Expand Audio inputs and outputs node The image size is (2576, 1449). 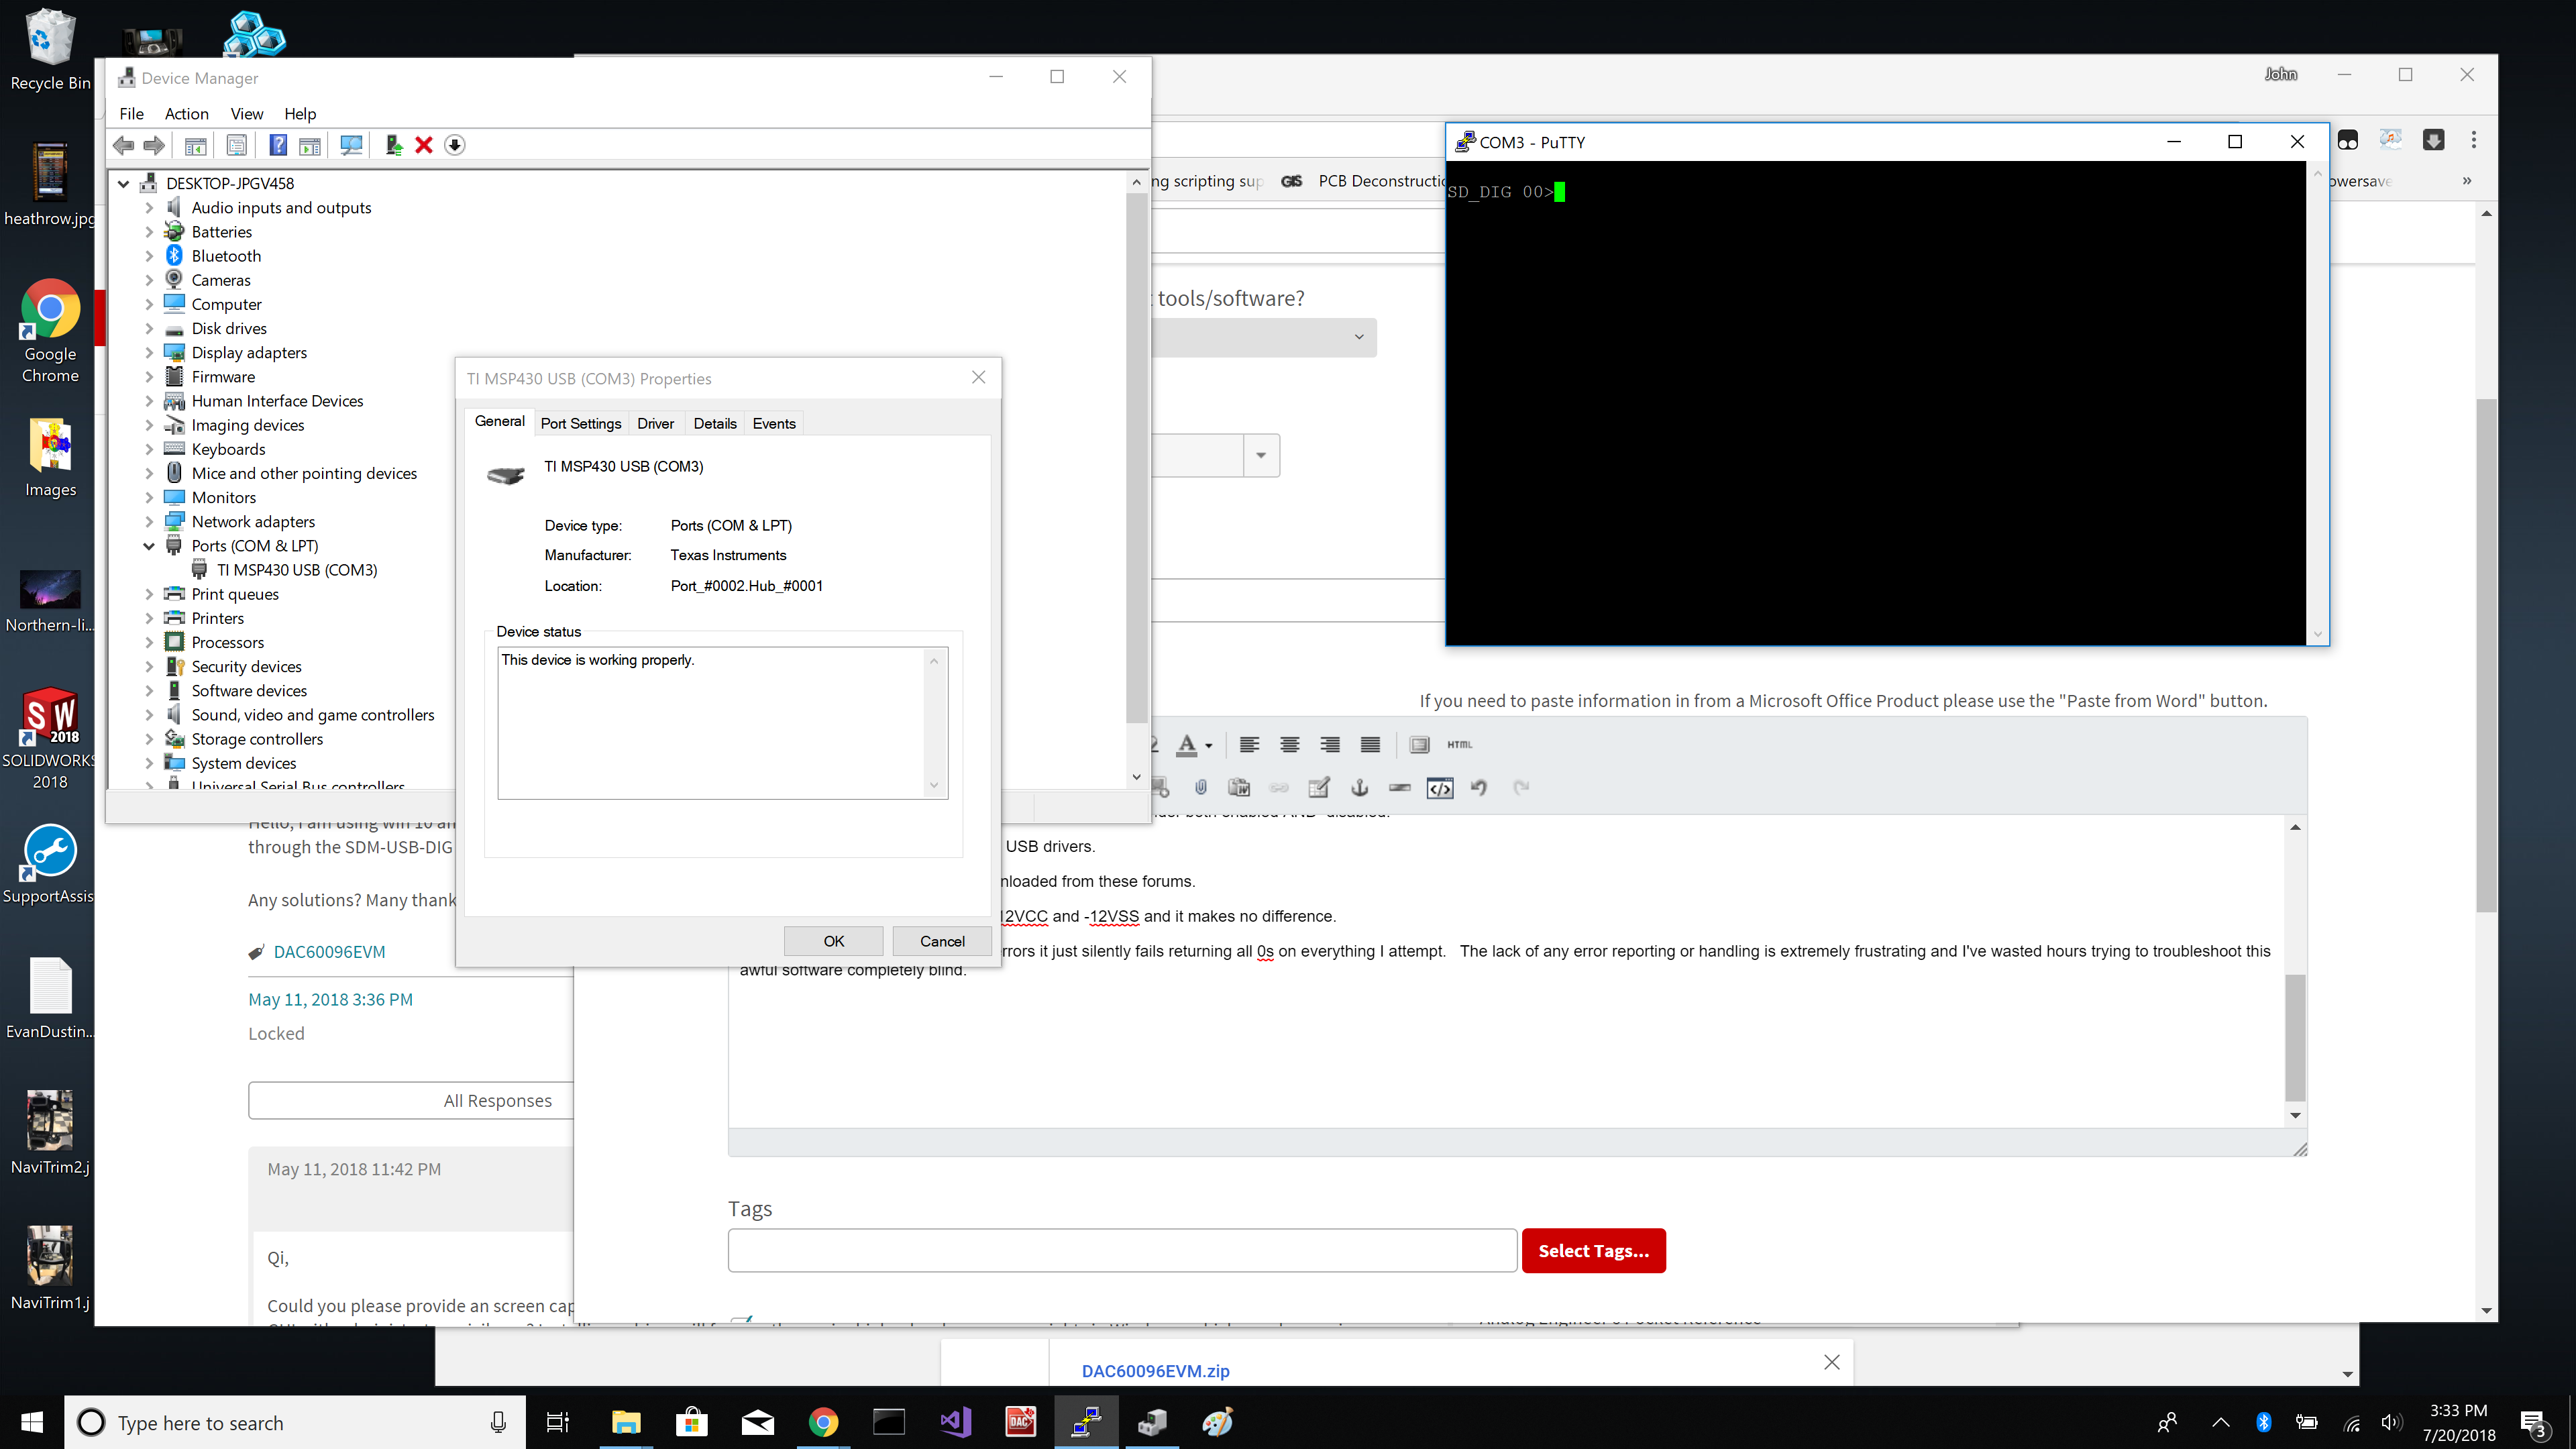click(149, 208)
